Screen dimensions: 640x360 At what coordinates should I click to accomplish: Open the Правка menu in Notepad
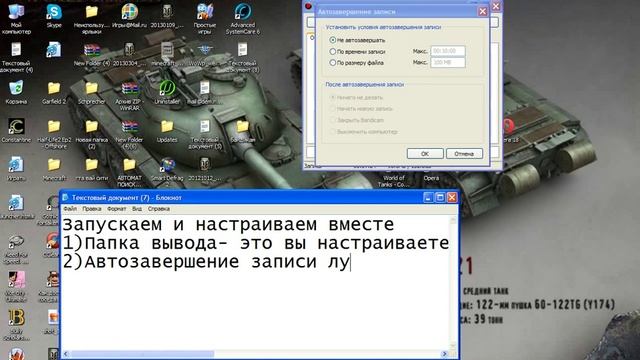pos(92,209)
